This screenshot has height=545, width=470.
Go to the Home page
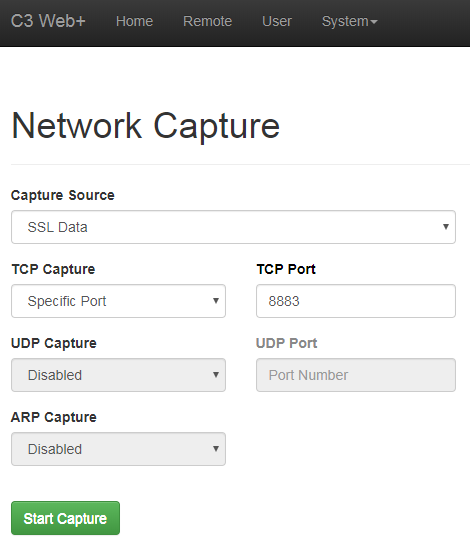point(134,22)
